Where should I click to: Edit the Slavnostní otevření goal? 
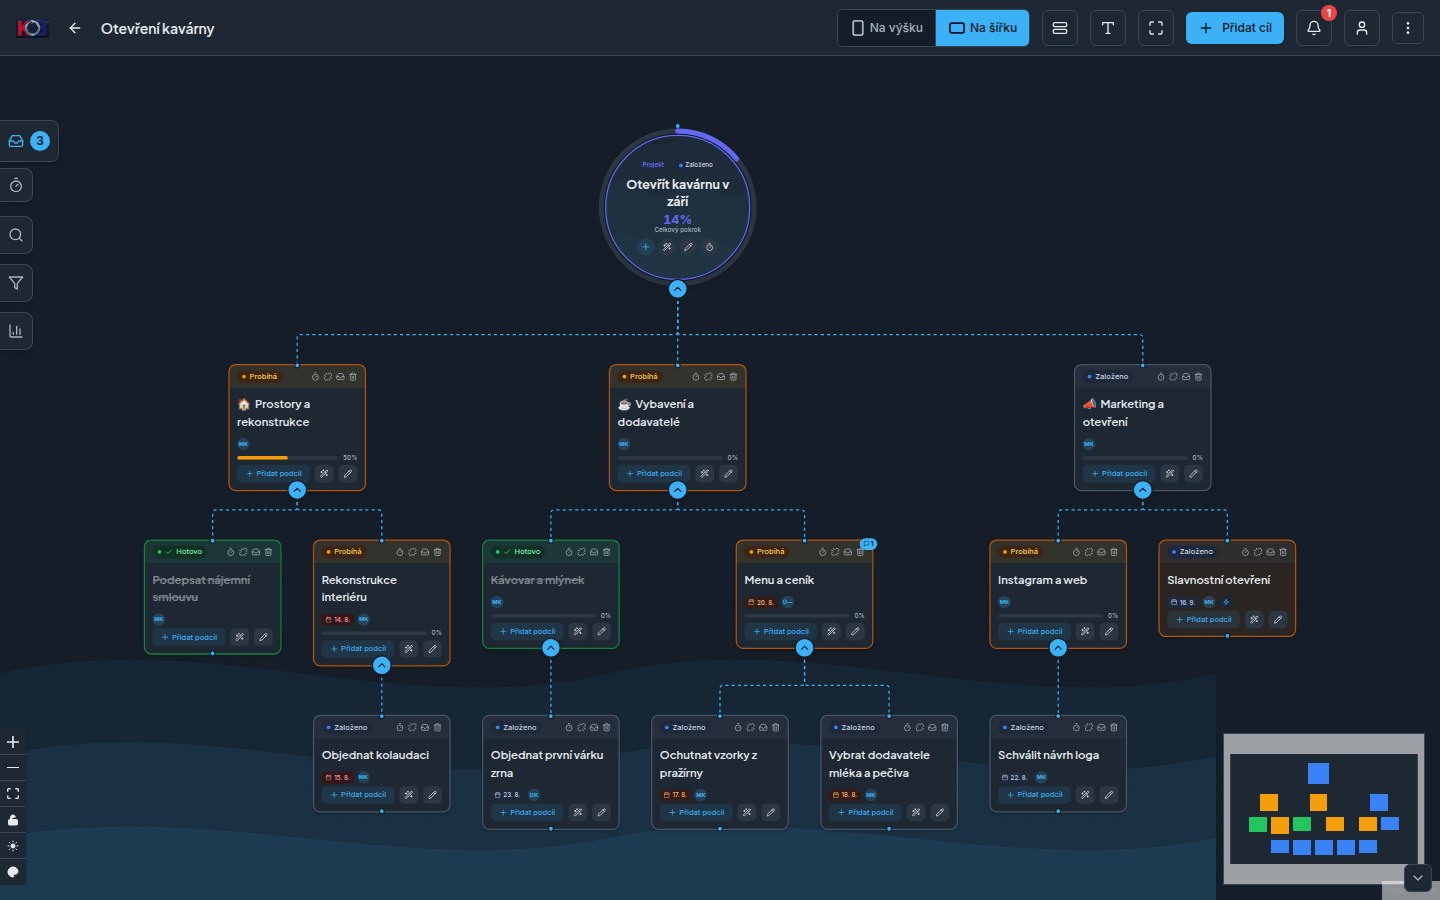click(1278, 620)
